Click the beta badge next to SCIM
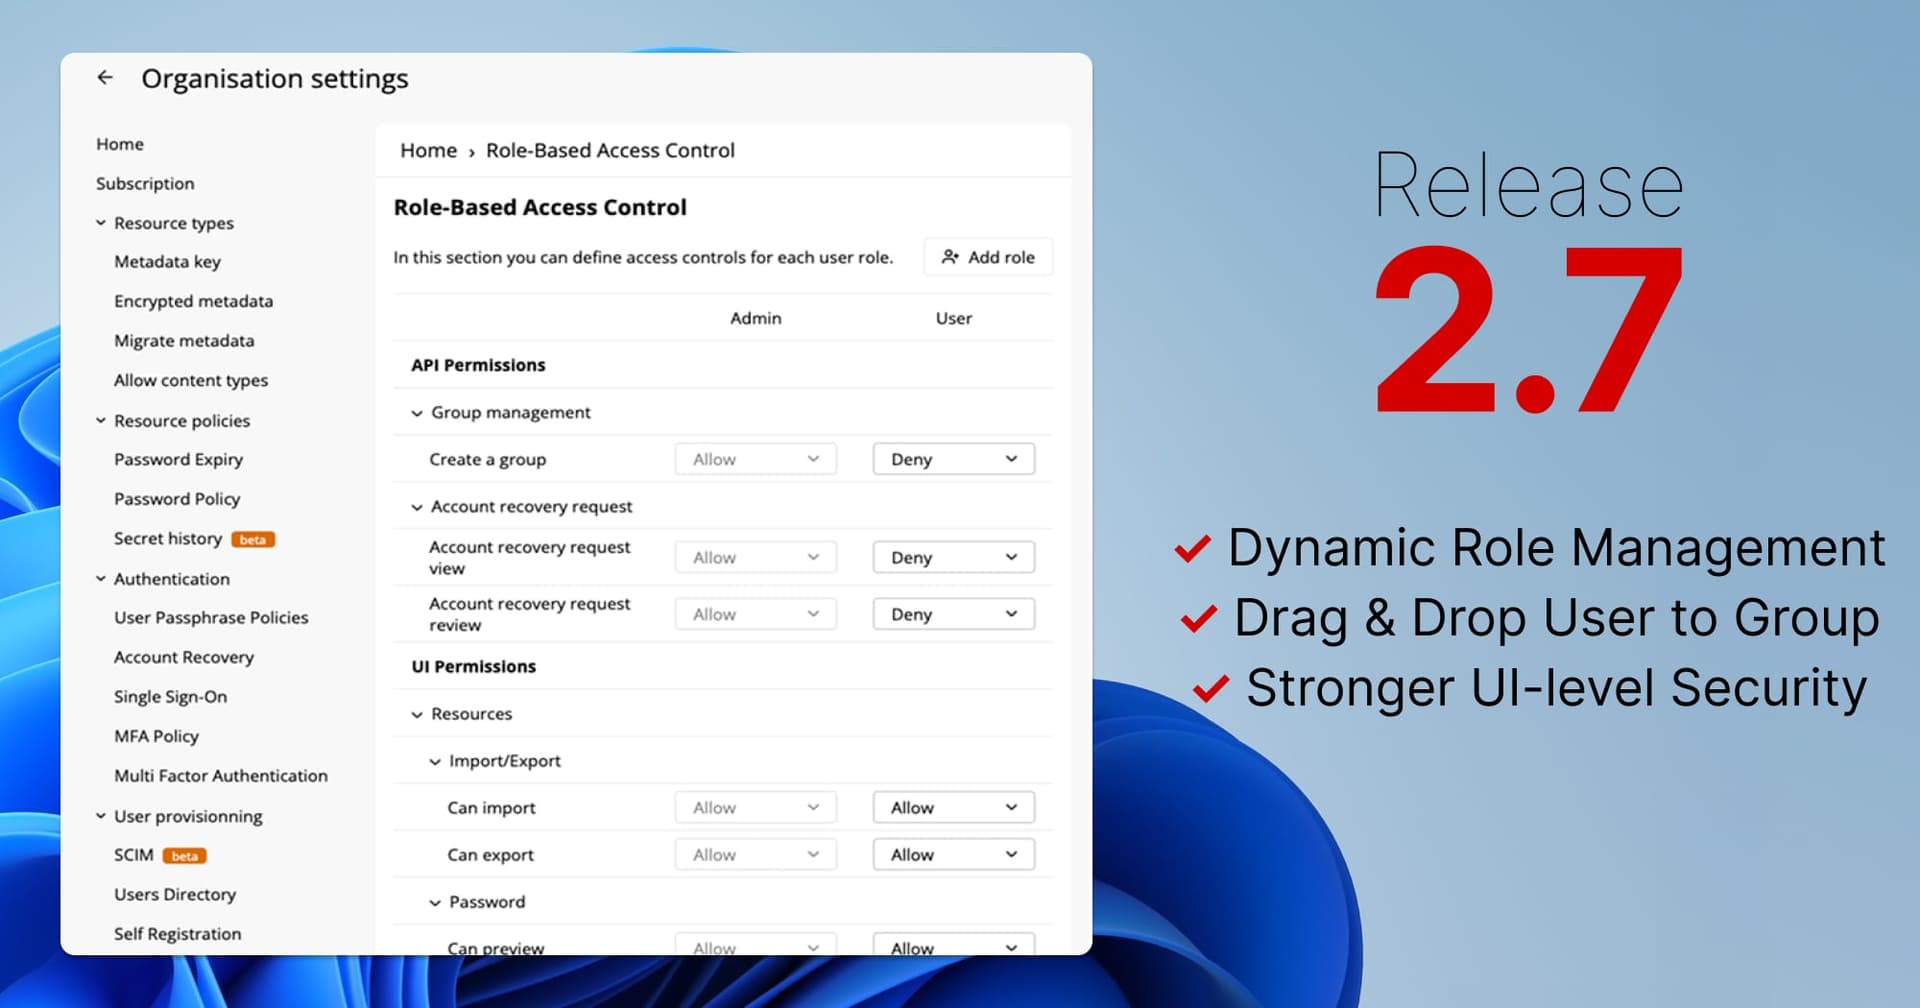The width and height of the screenshot is (1920, 1008). click(186, 855)
